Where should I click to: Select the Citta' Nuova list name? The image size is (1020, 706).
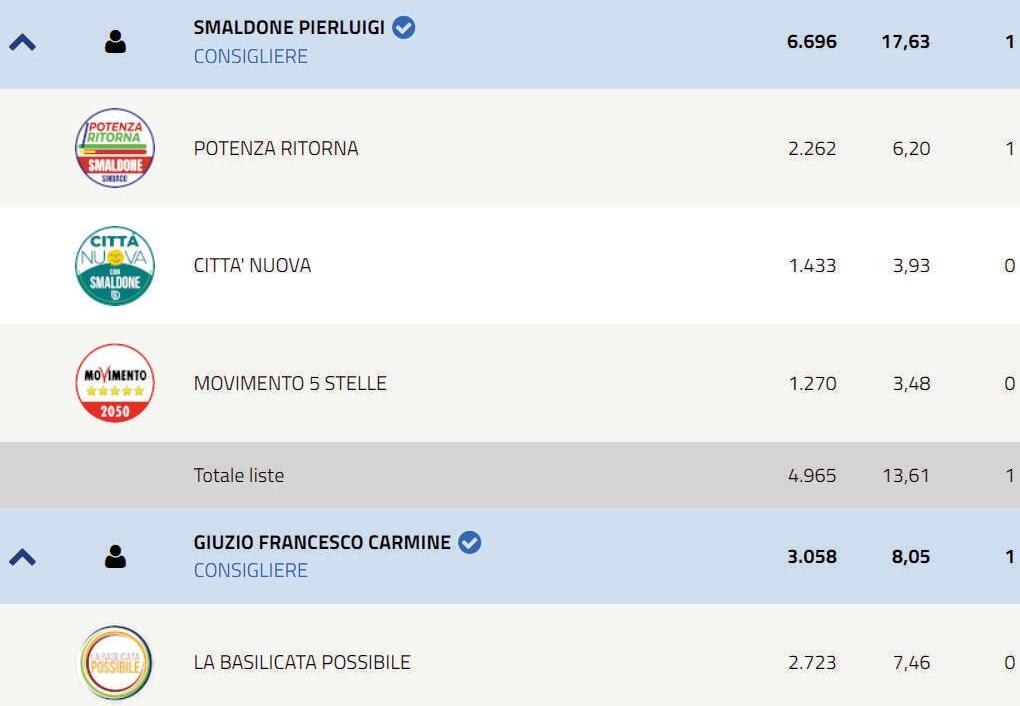(252, 265)
